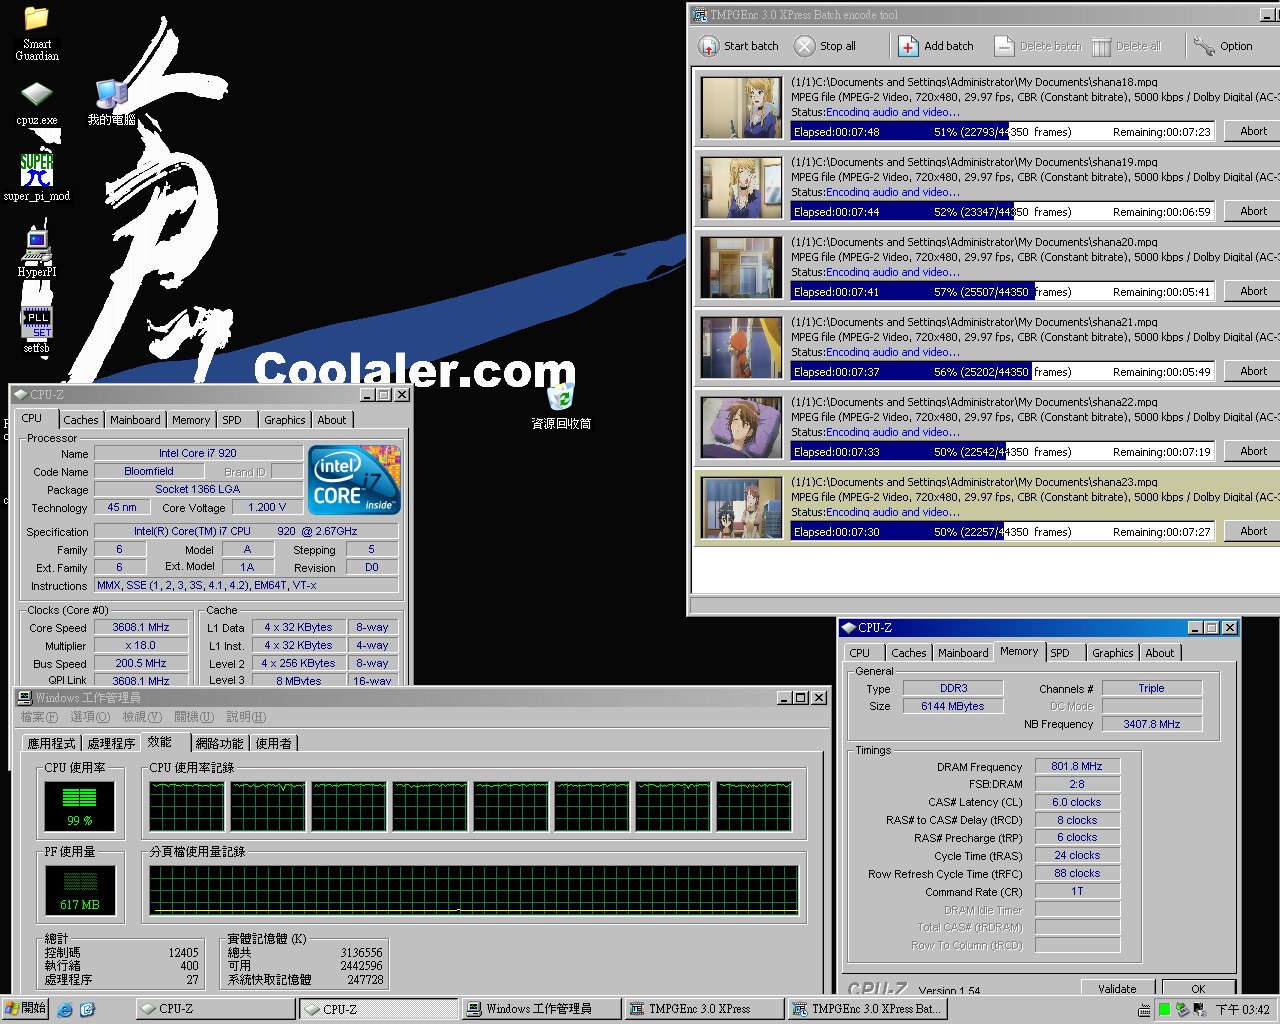Click the "Intel Core i7 920" name field
1280x1024 pixels.
(198, 453)
